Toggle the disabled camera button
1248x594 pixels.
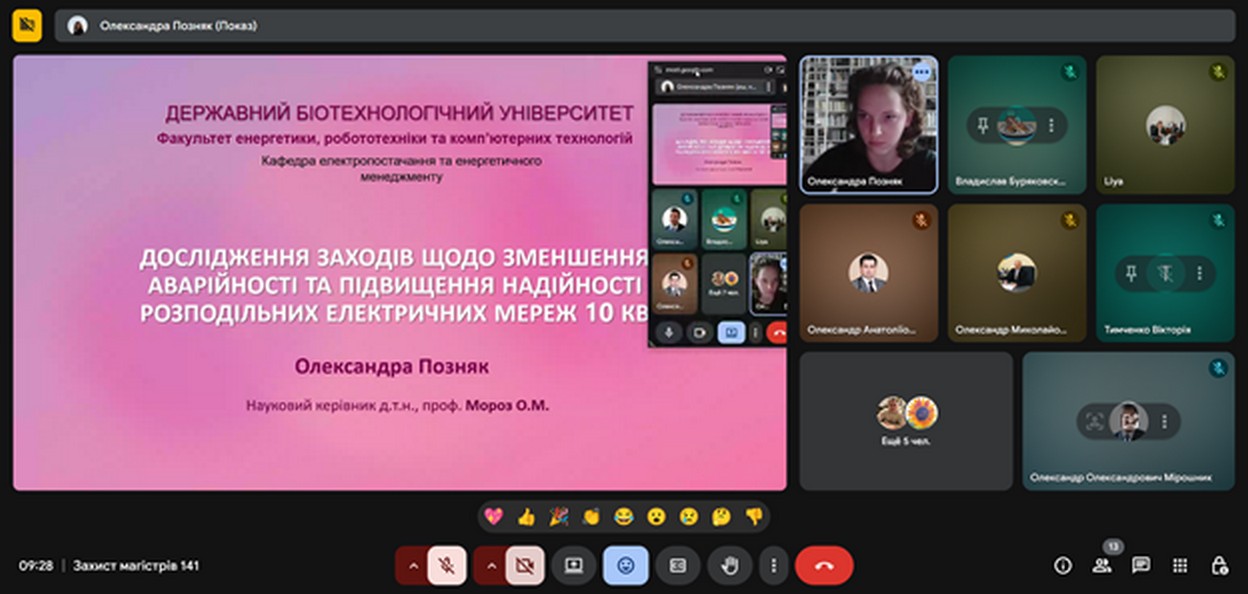(x=525, y=565)
